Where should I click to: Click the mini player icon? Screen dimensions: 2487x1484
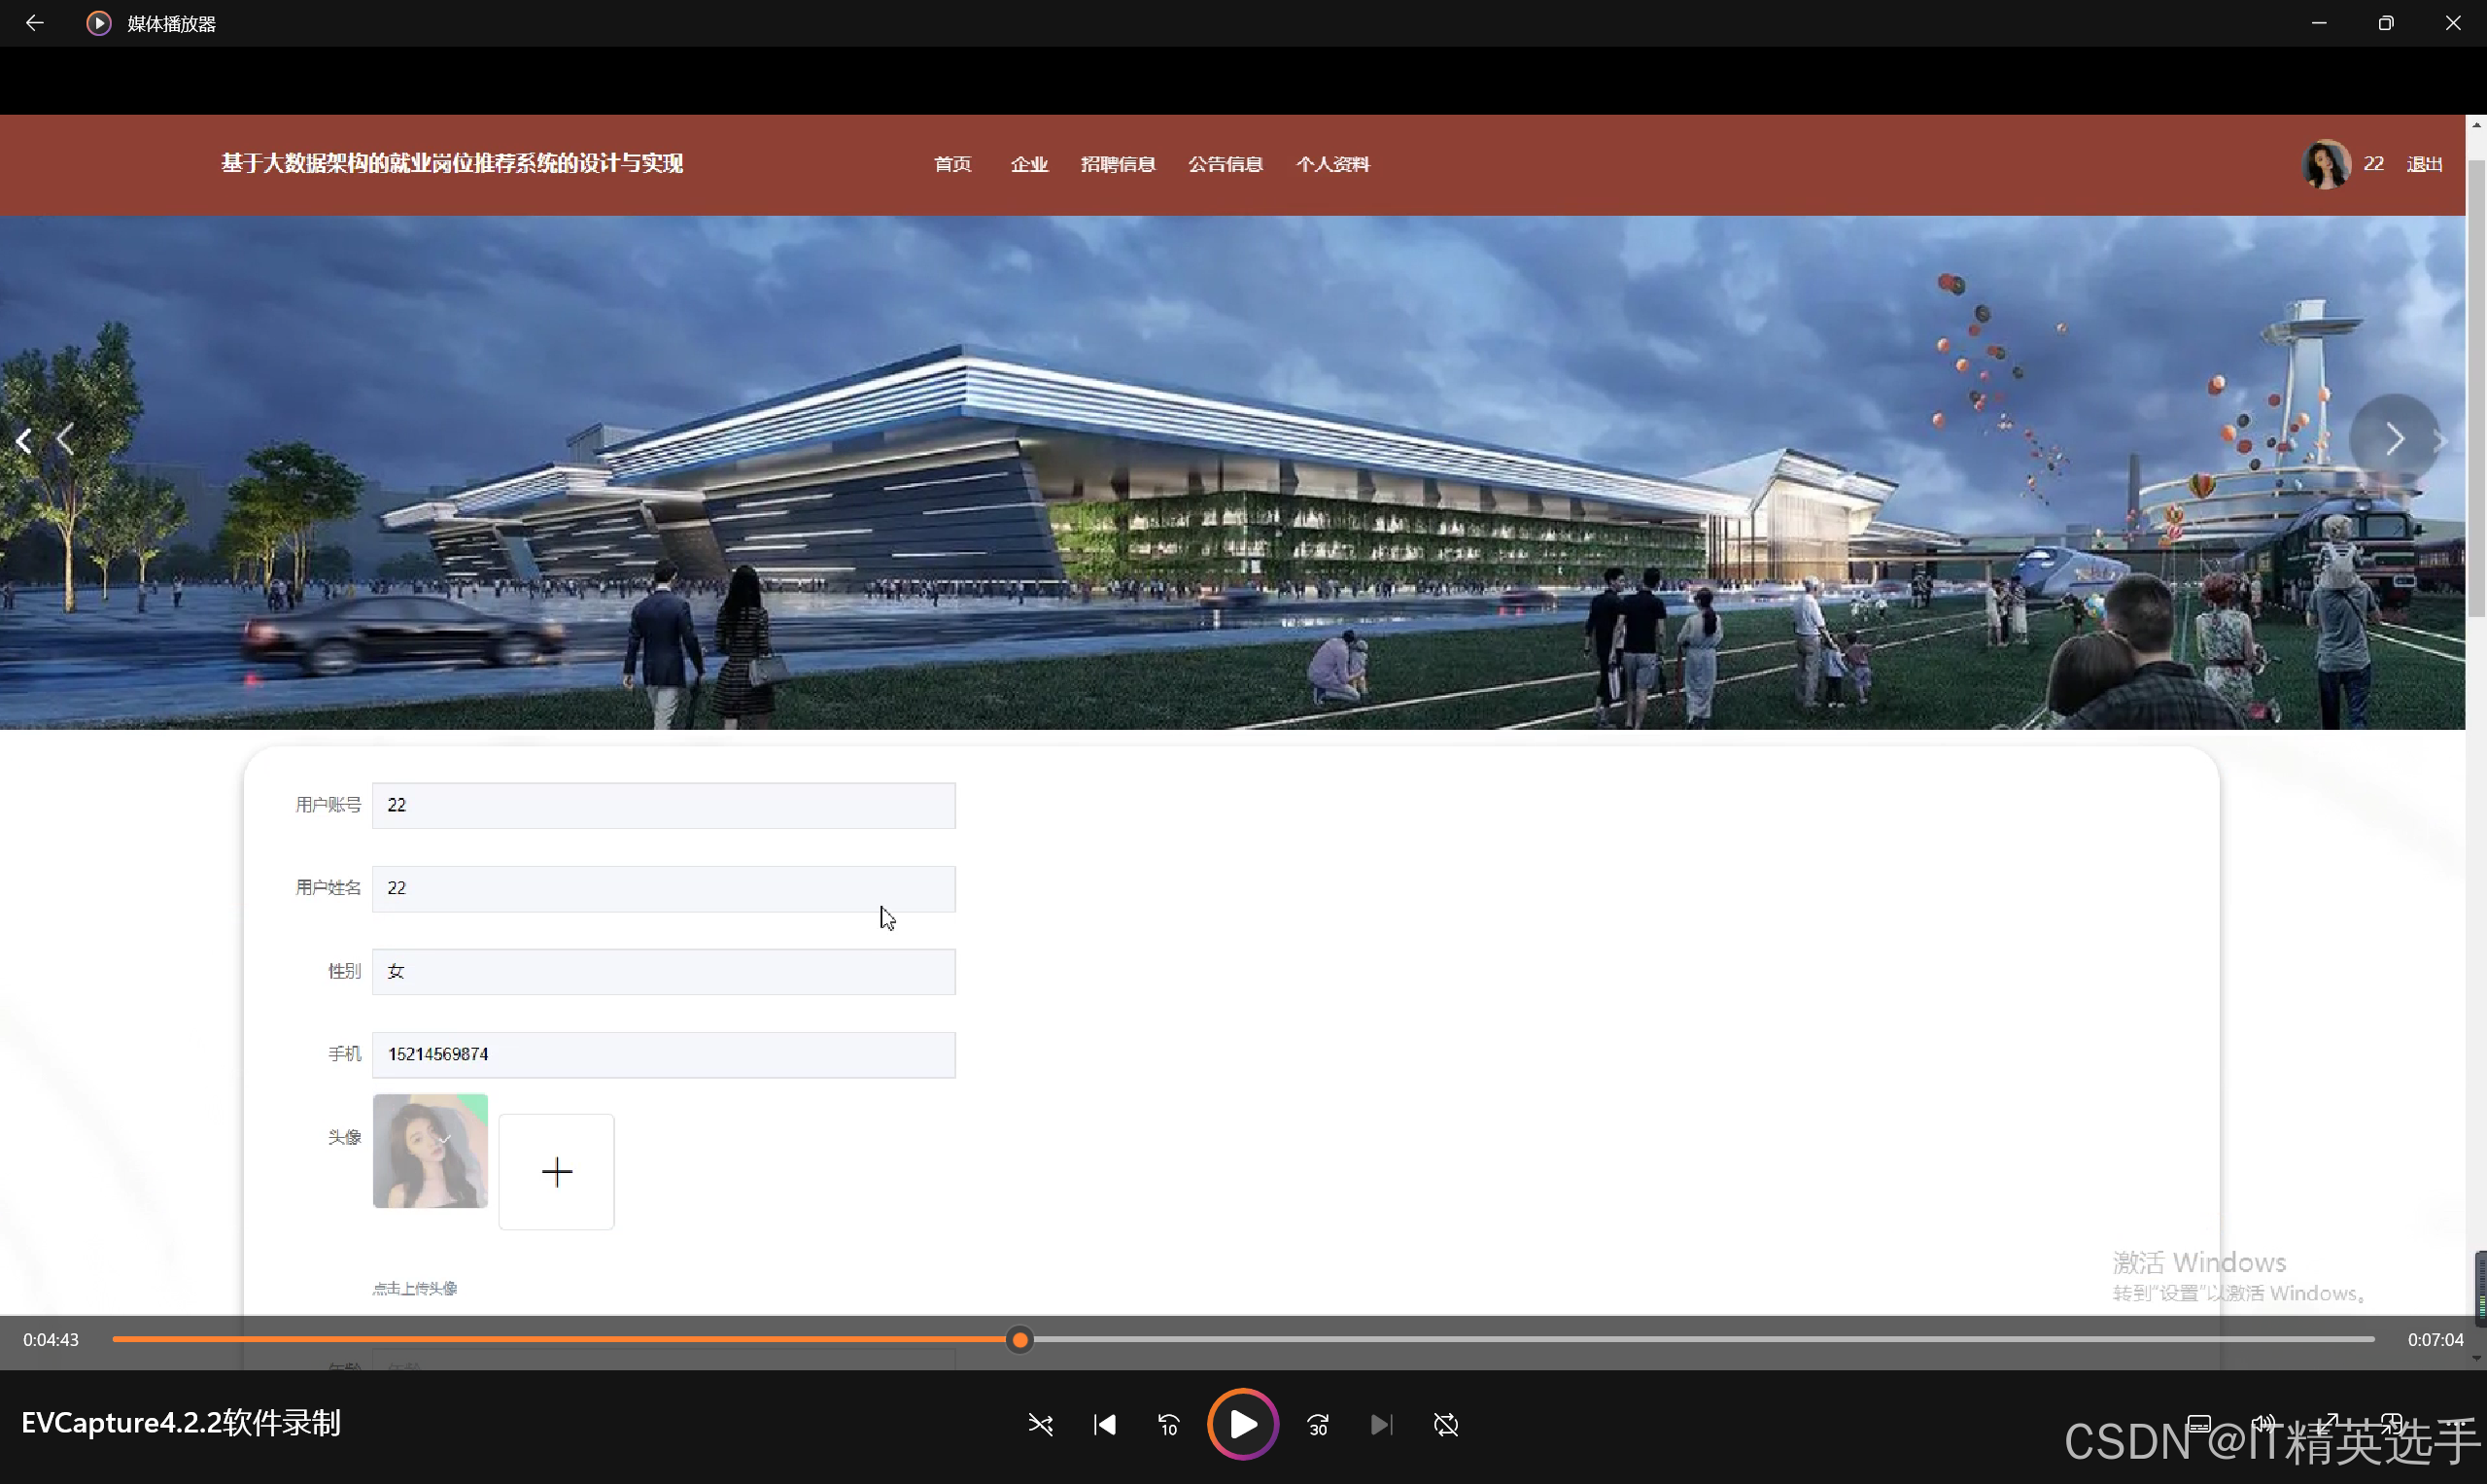[x=2392, y=1423]
